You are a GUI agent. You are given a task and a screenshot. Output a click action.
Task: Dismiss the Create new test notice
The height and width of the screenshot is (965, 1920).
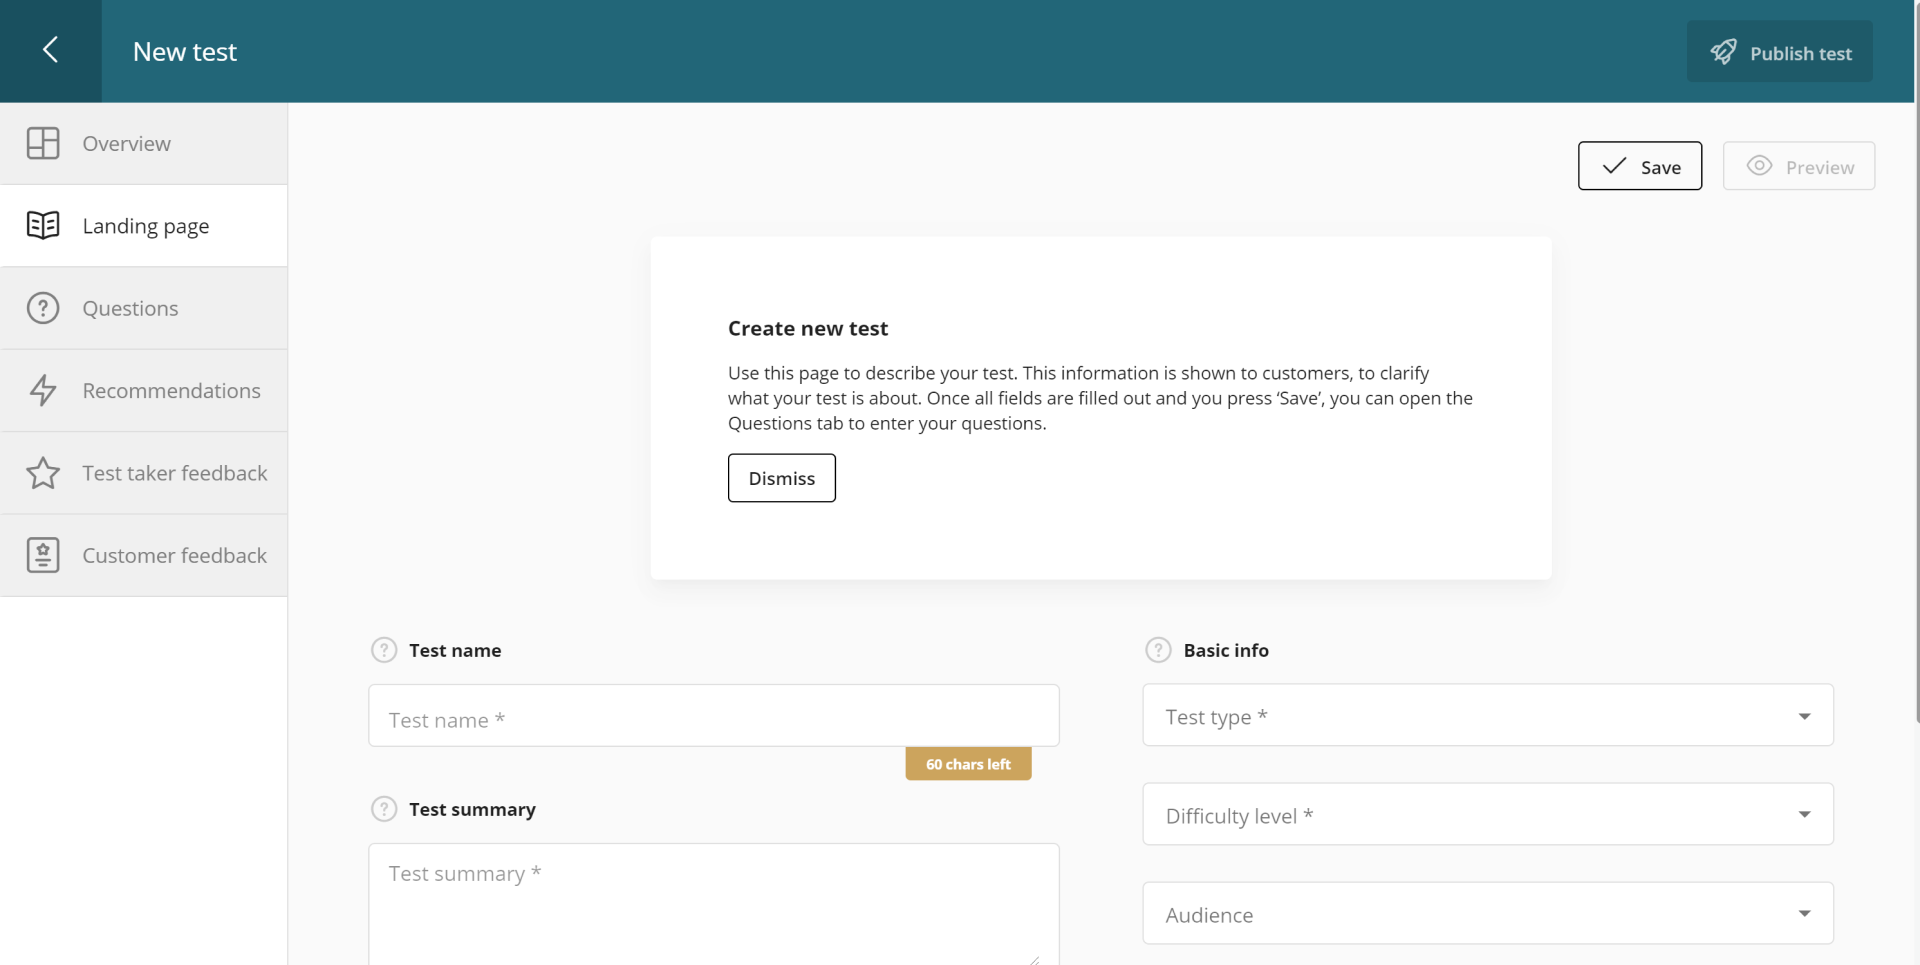point(781,478)
